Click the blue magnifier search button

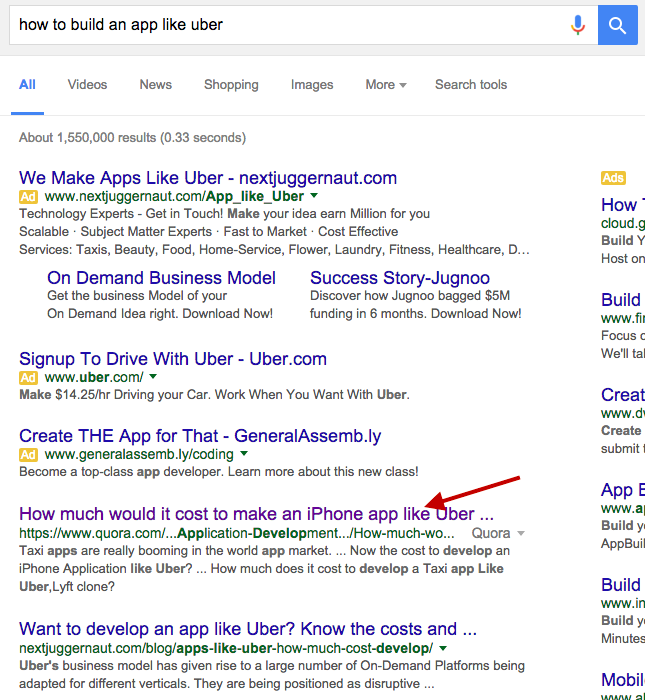(x=617, y=25)
